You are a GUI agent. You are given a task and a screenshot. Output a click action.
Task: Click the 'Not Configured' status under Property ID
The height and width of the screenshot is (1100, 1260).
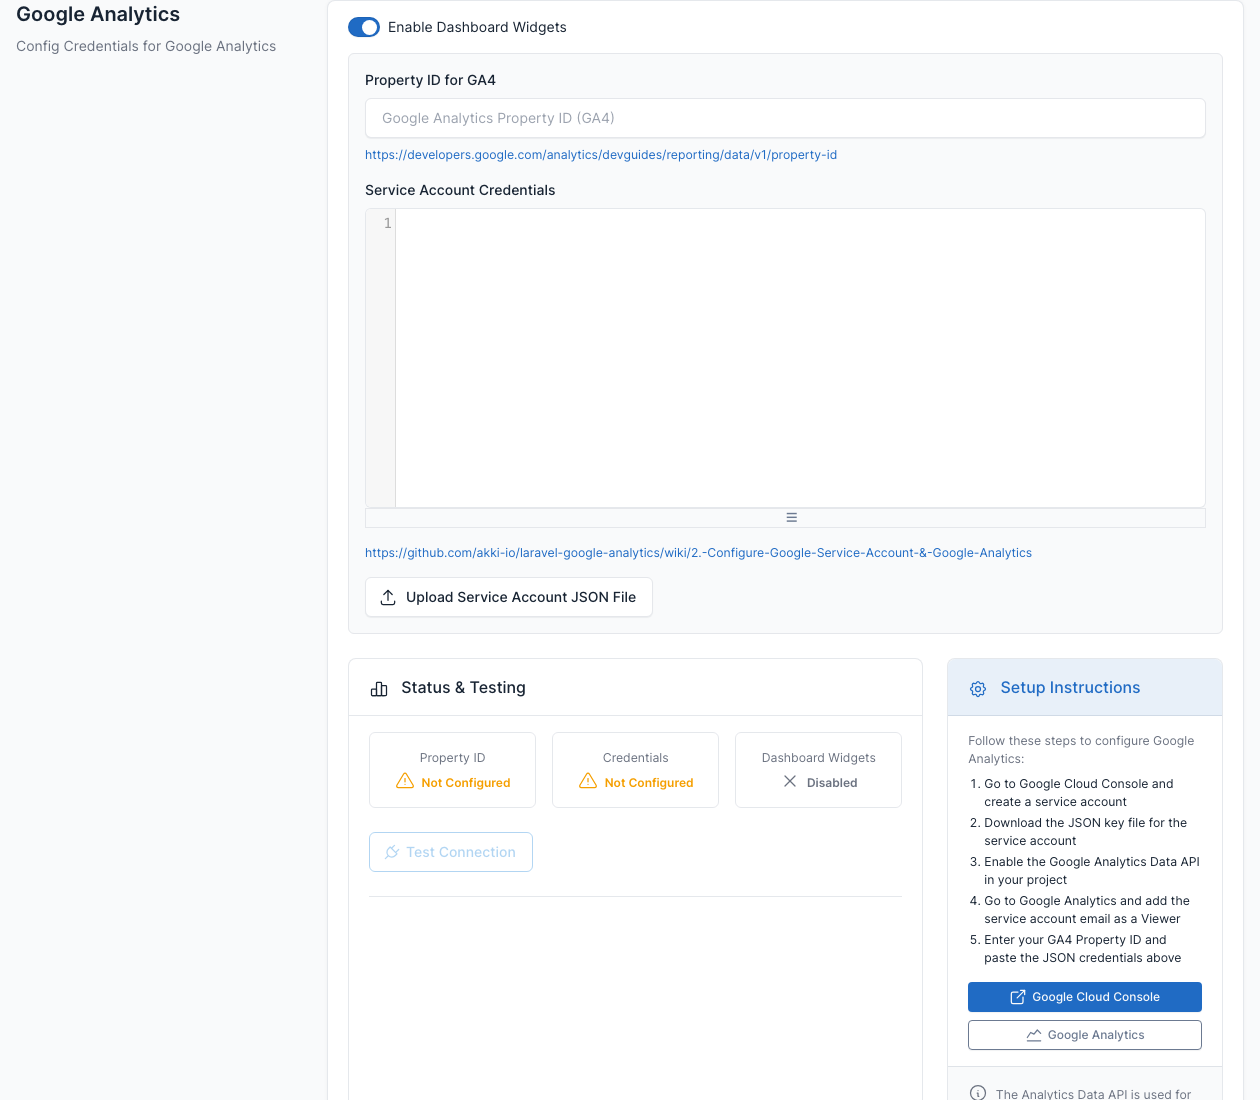point(466,783)
